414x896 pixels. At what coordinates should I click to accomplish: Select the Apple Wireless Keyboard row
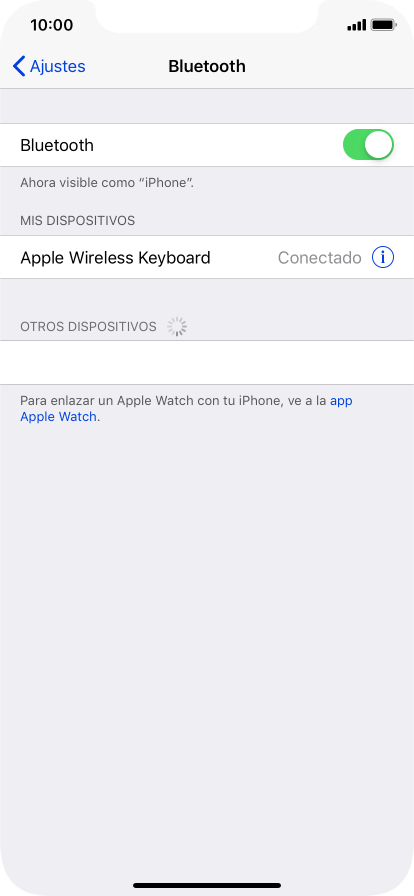(207, 258)
